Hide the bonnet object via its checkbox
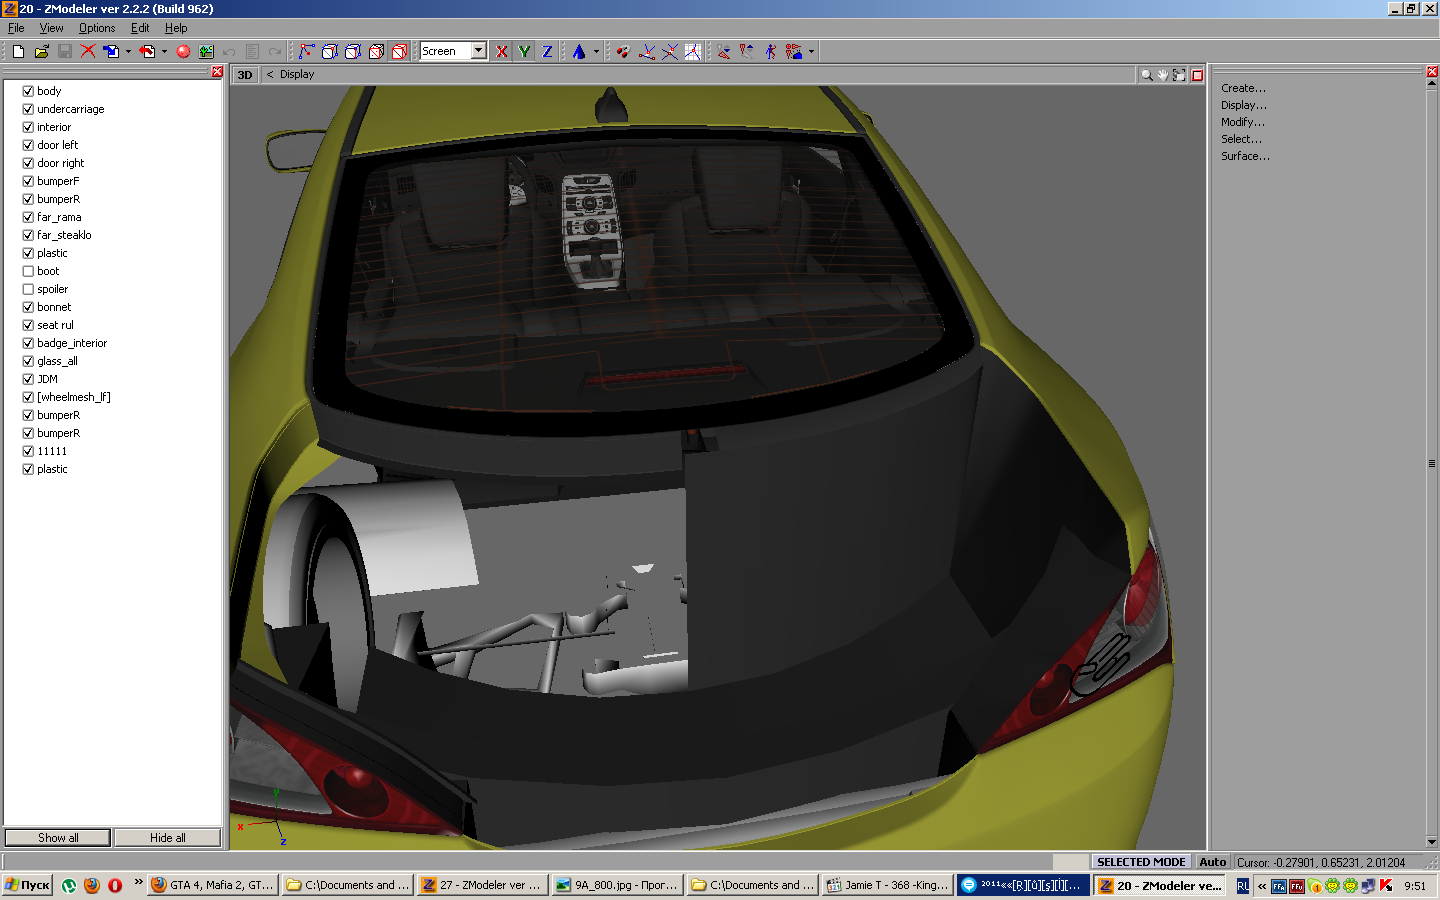Screen dimensions: 1440x900 coord(28,307)
